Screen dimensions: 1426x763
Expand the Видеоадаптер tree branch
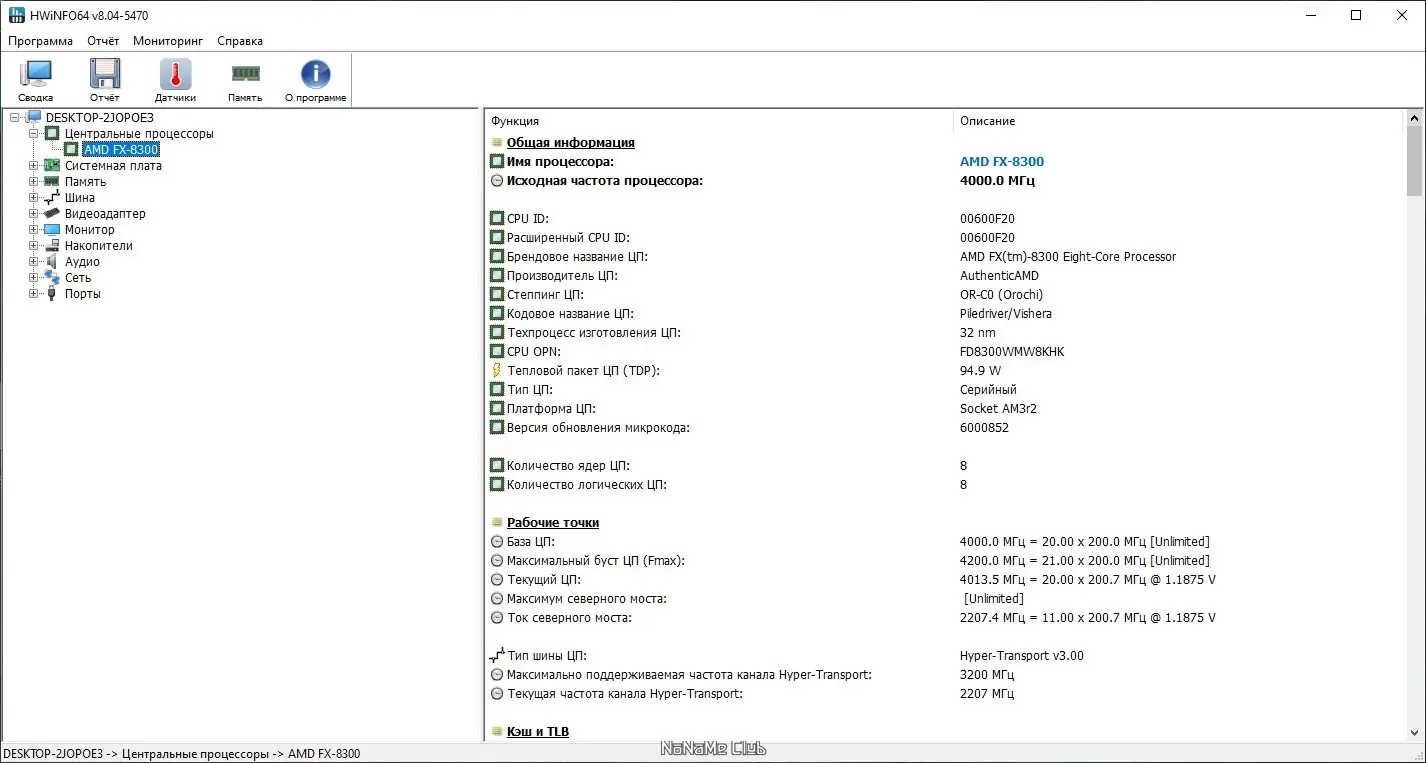tap(34, 214)
